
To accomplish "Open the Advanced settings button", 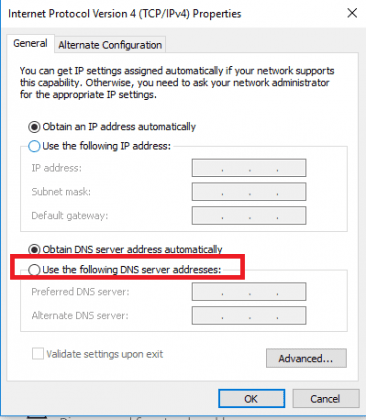I will pos(306,358).
